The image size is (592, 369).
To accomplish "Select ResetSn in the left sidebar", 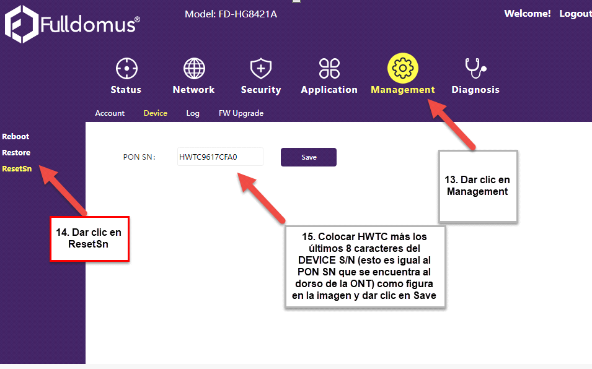I will click(x=17, y=169).
